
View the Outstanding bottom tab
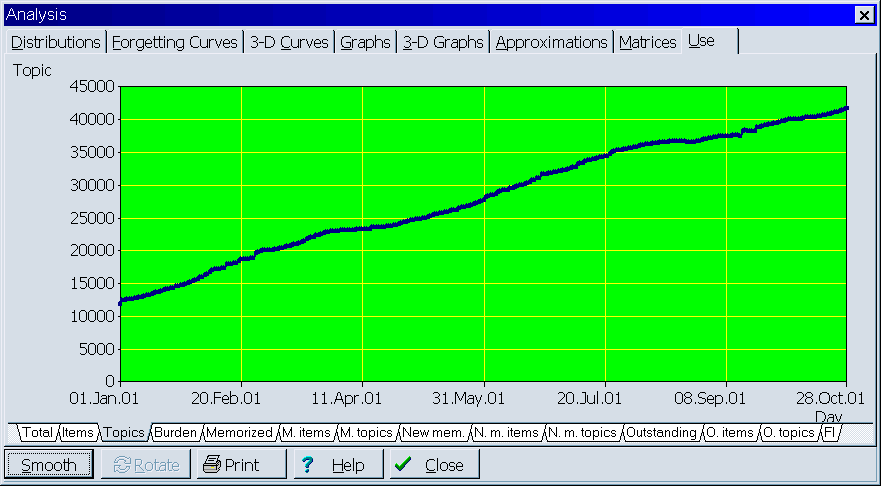click(660, 433)
